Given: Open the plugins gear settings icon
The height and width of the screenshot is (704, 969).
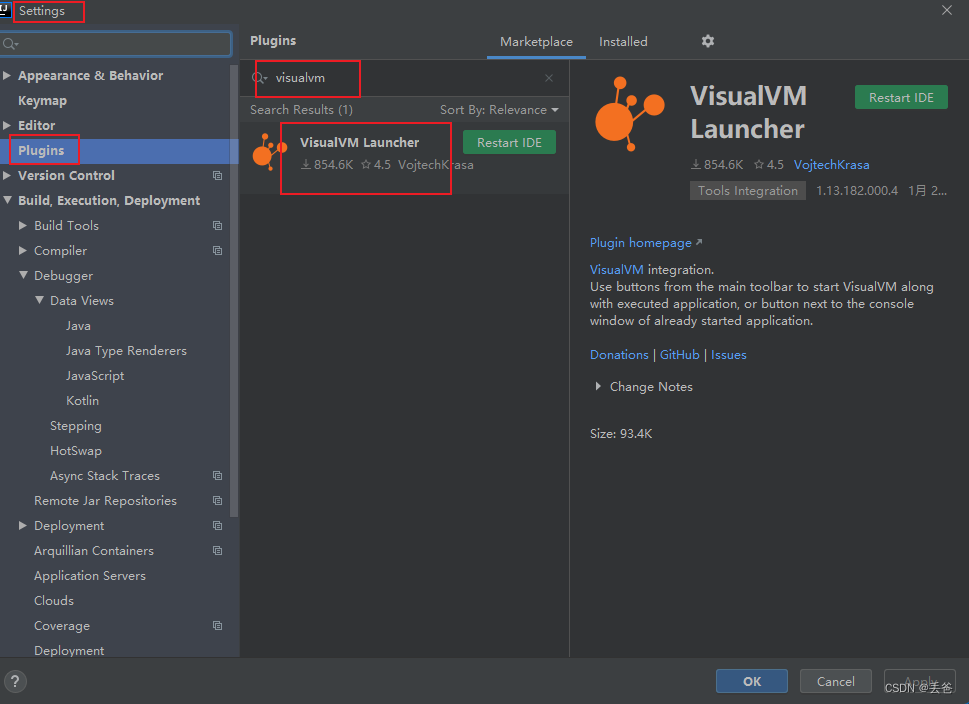Looking at the screenshot, I should tap(708, 41).
